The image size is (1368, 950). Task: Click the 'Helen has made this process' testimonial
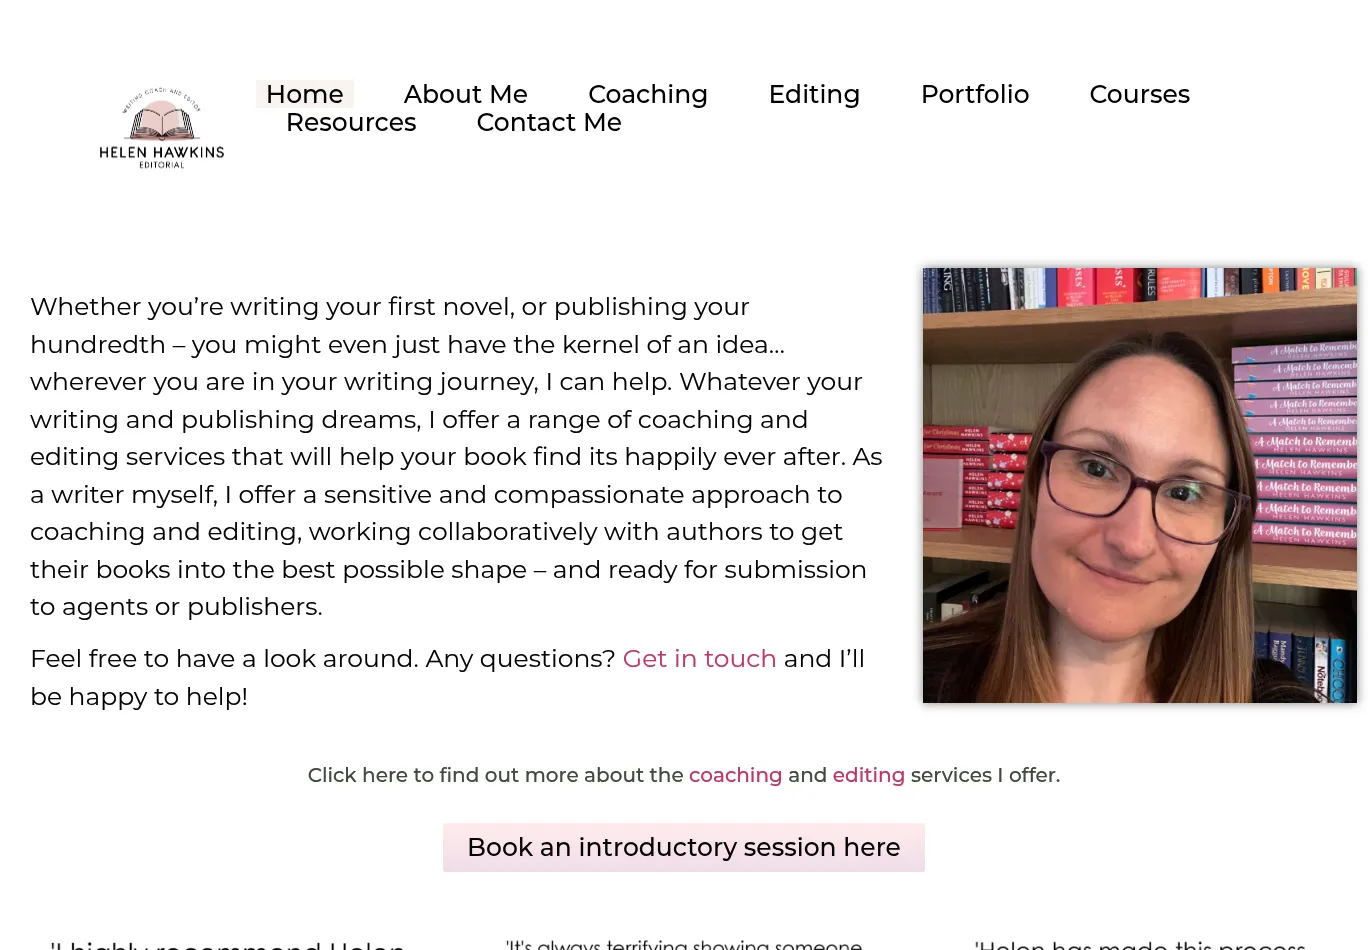[1140, 943]
